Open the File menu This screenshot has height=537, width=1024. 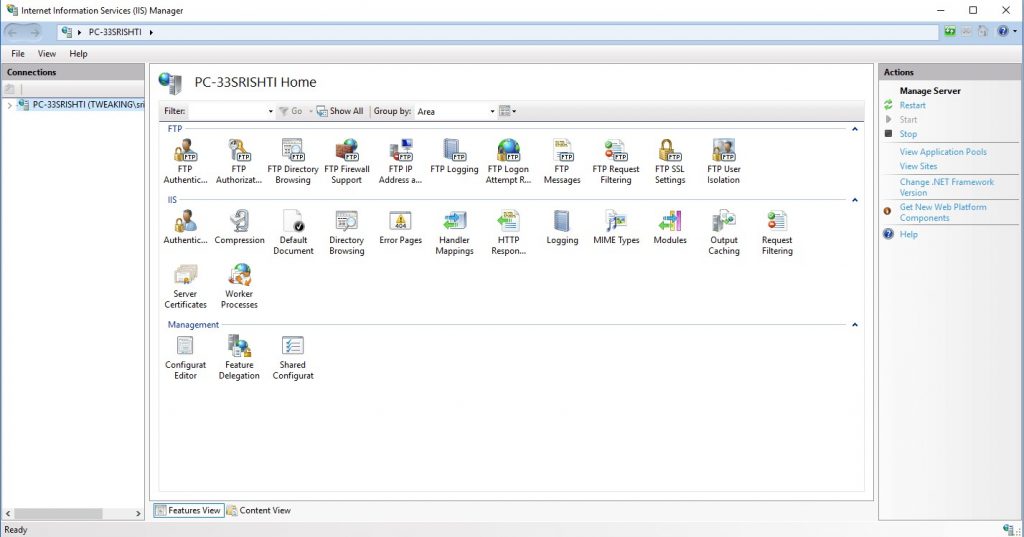18,54
